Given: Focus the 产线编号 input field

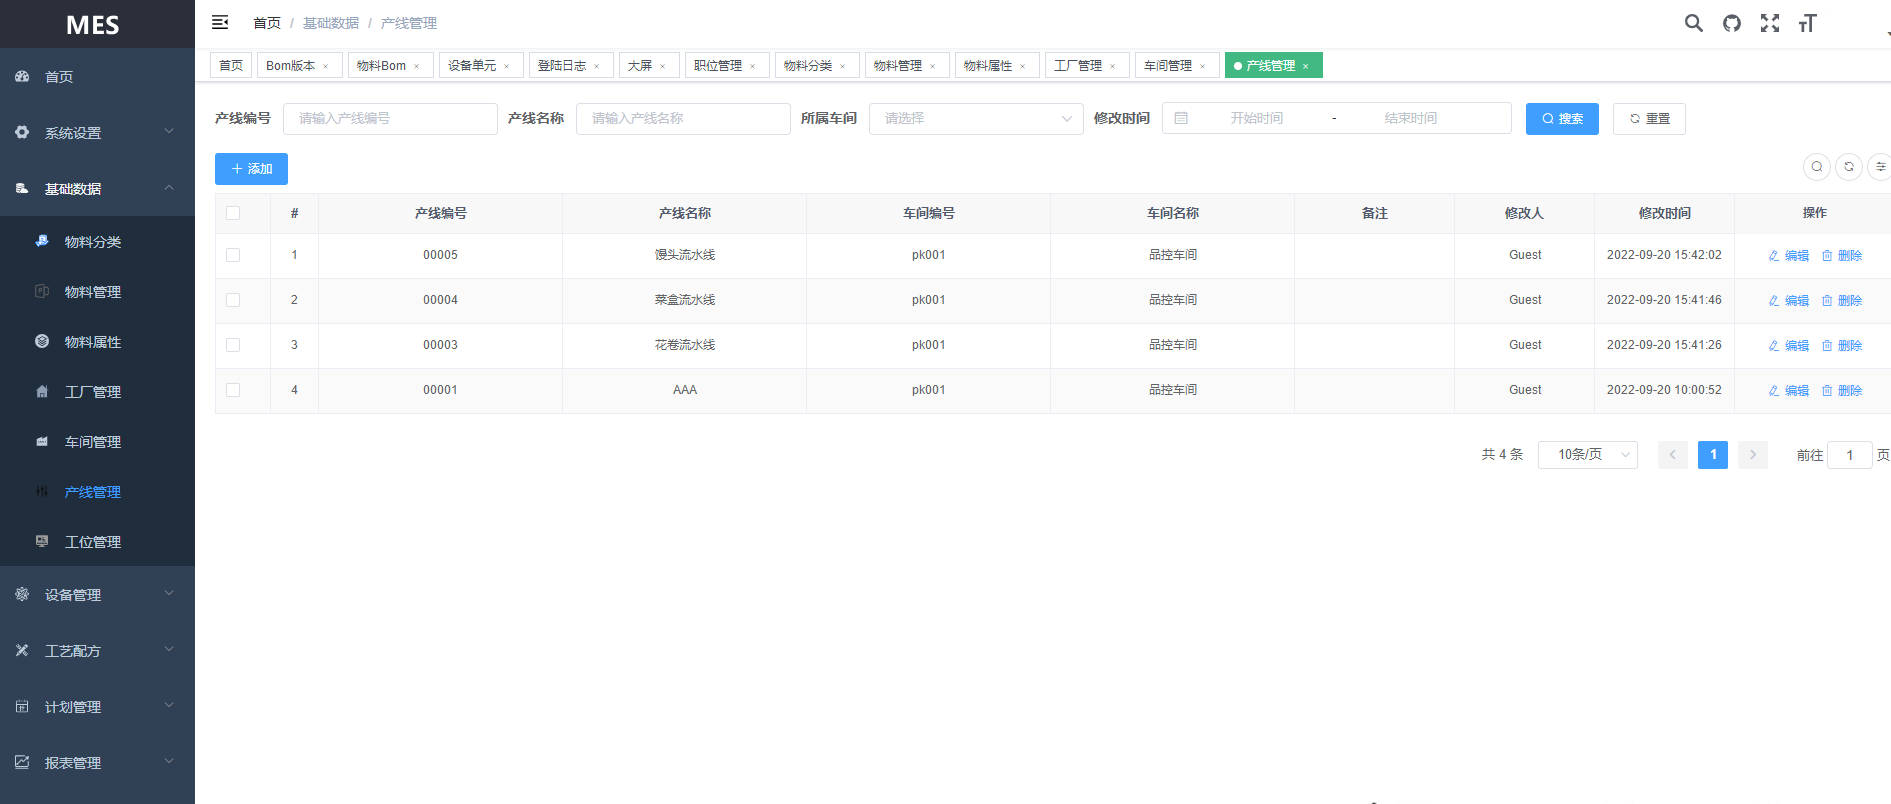Looking at the screenshot, I should (390, 119).
